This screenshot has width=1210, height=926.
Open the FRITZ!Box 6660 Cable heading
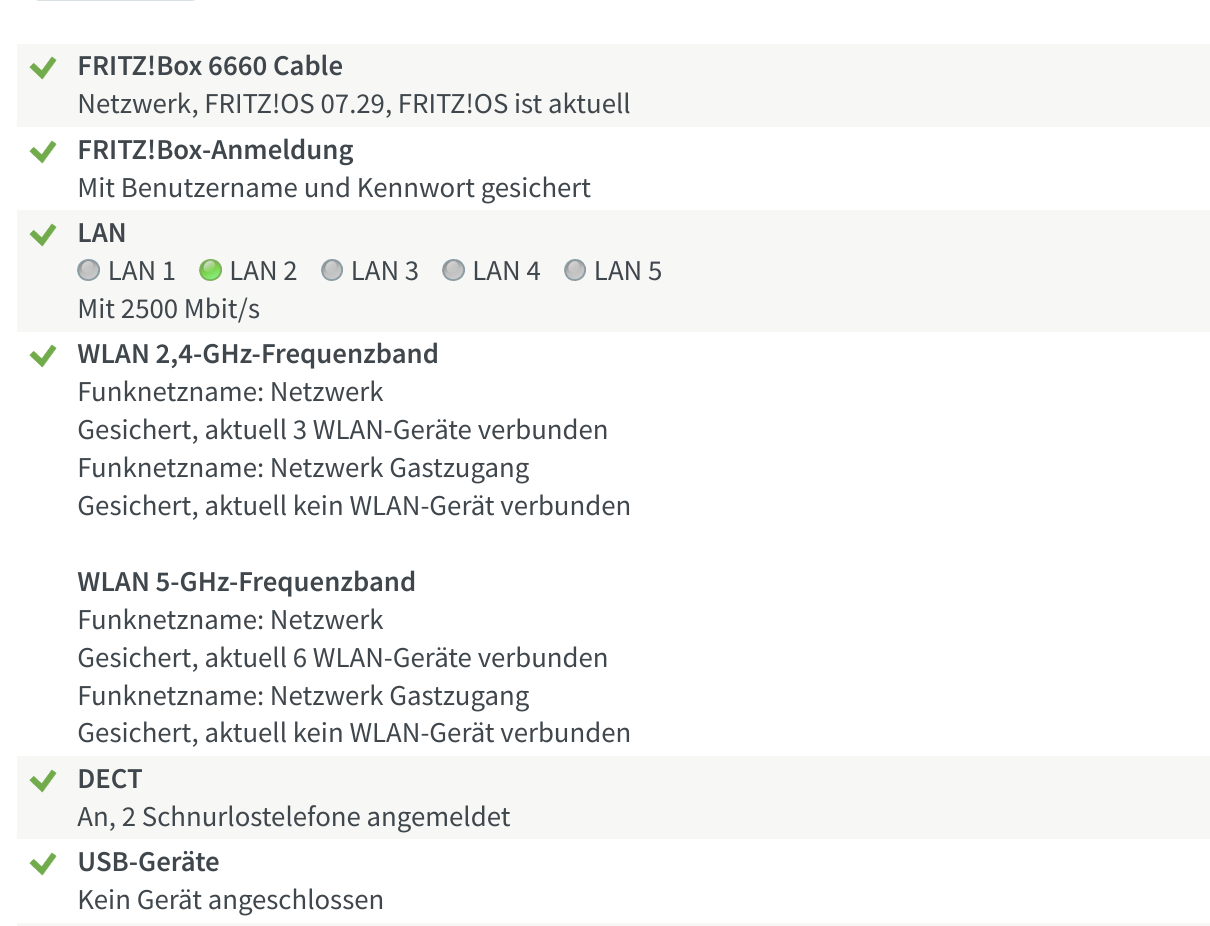pos(210,67)
